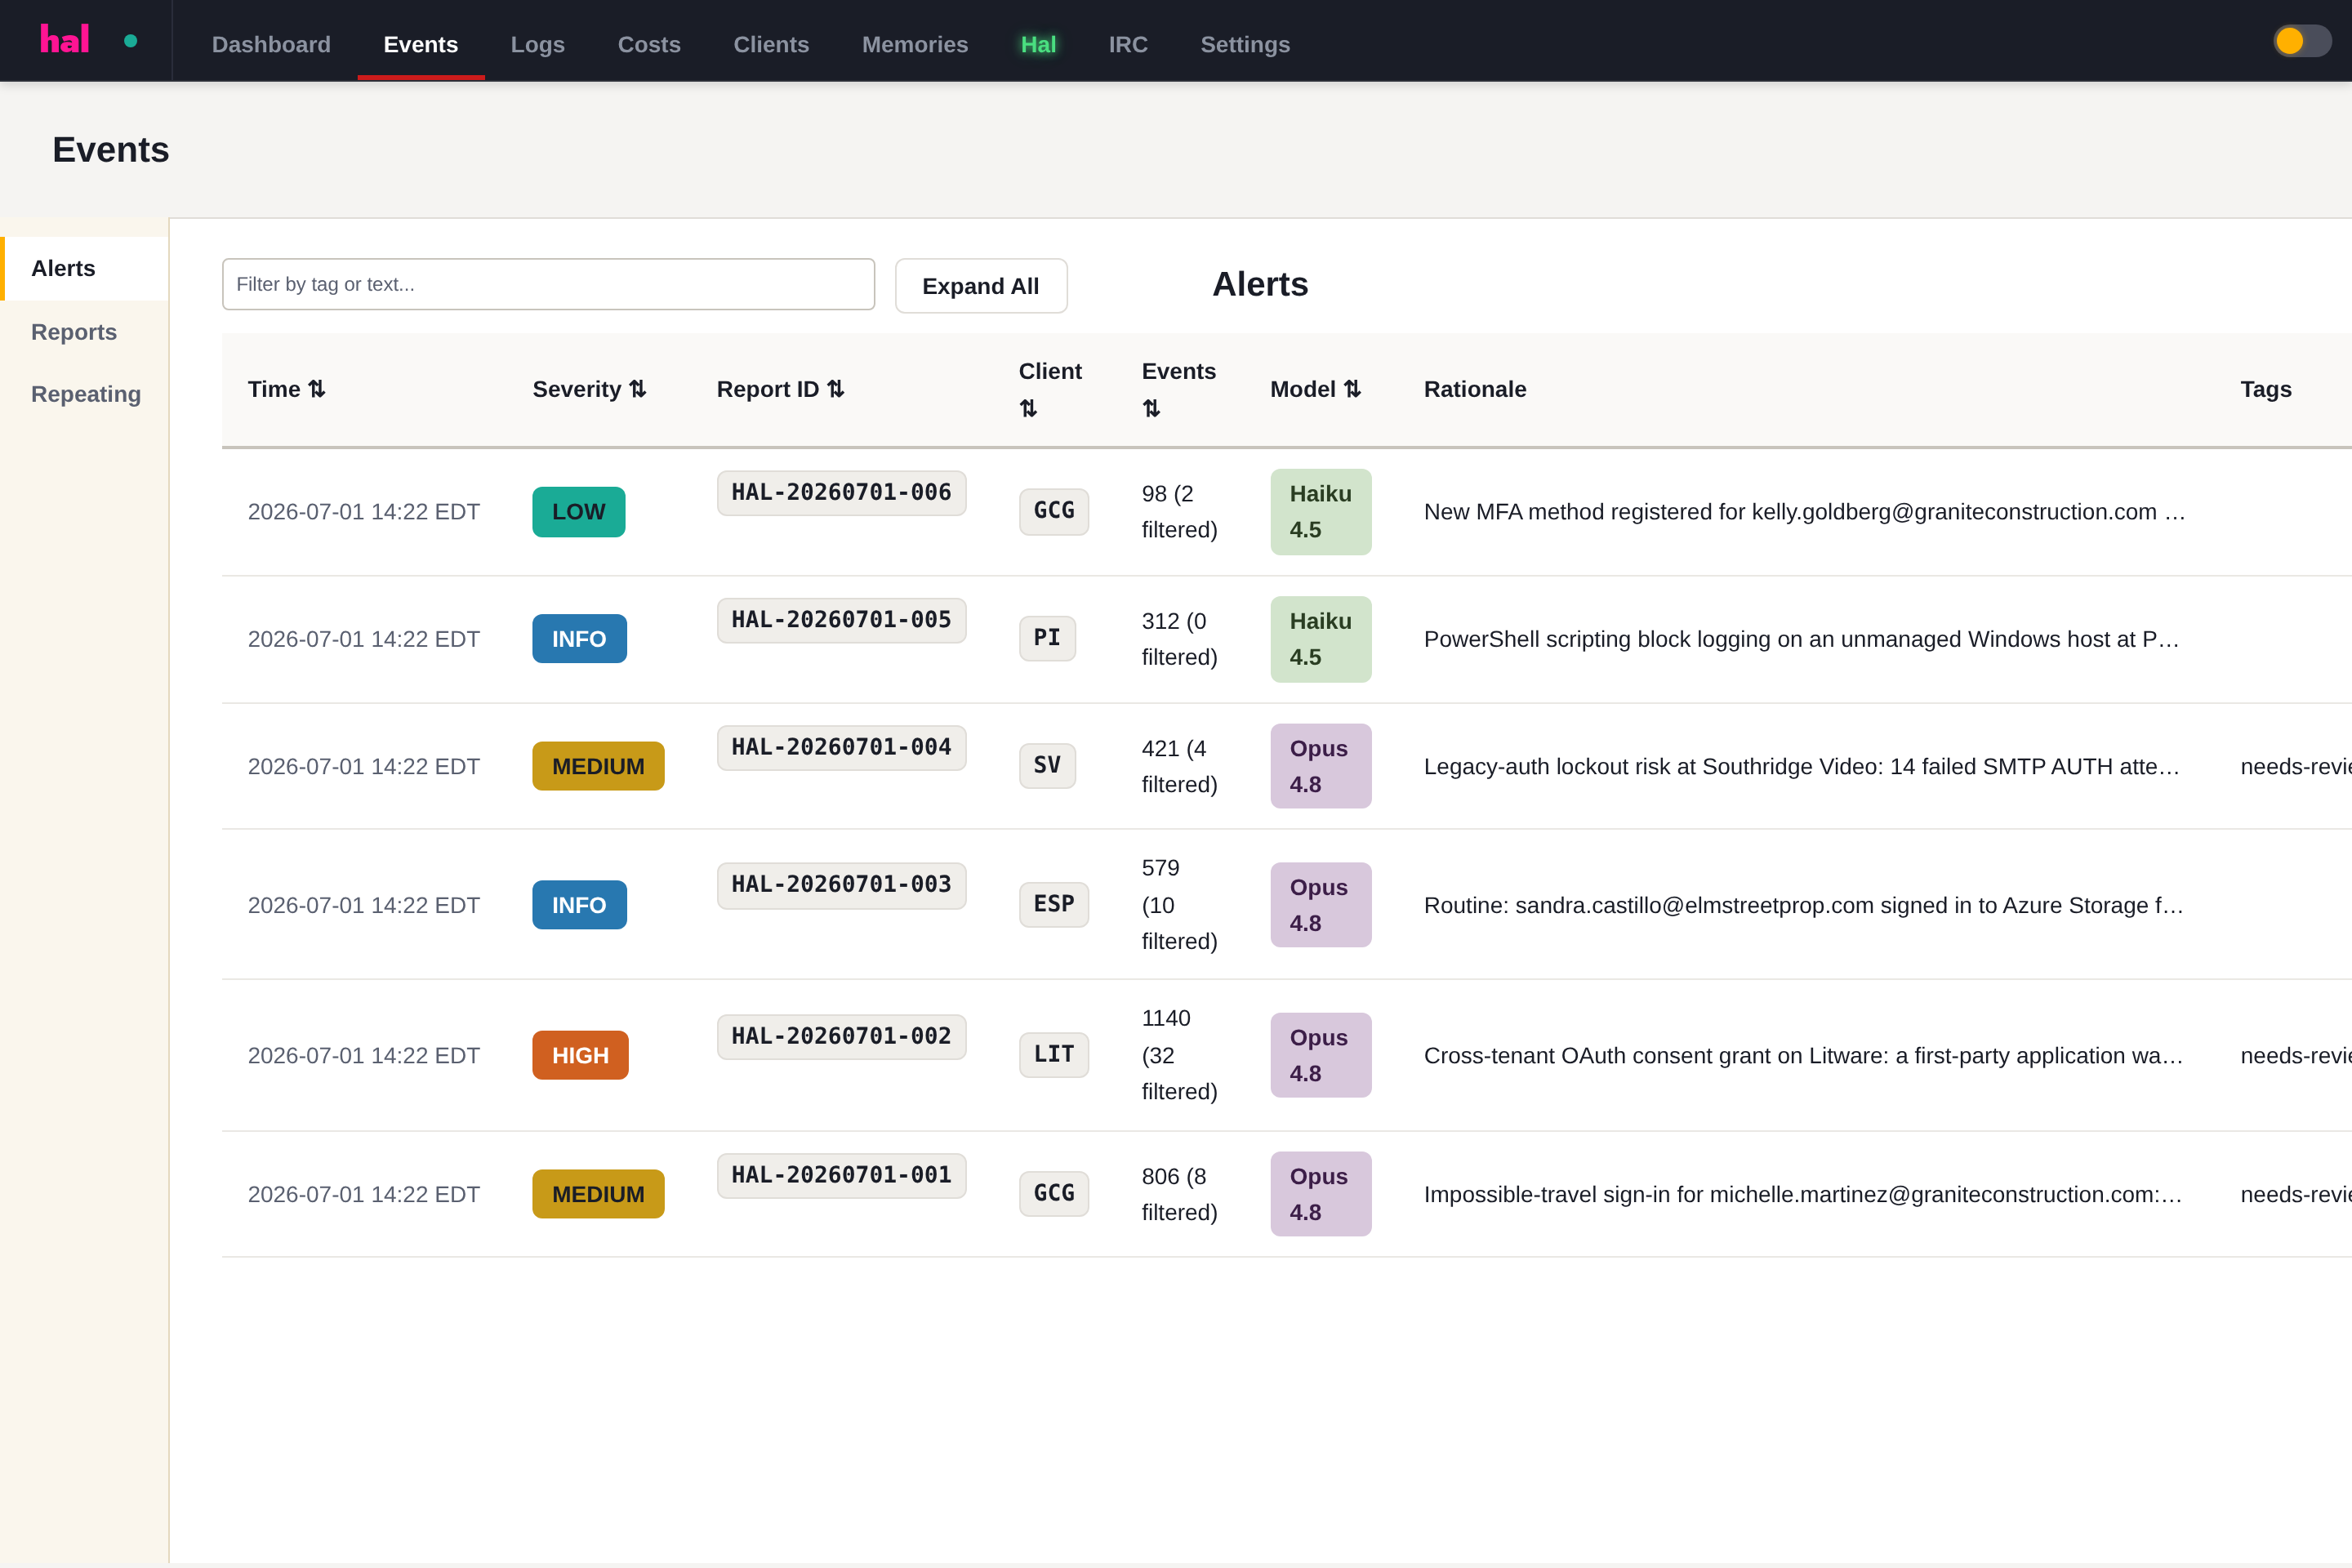Click the Expand All button
2352x1568 pixels.
[x=980, y=286]
